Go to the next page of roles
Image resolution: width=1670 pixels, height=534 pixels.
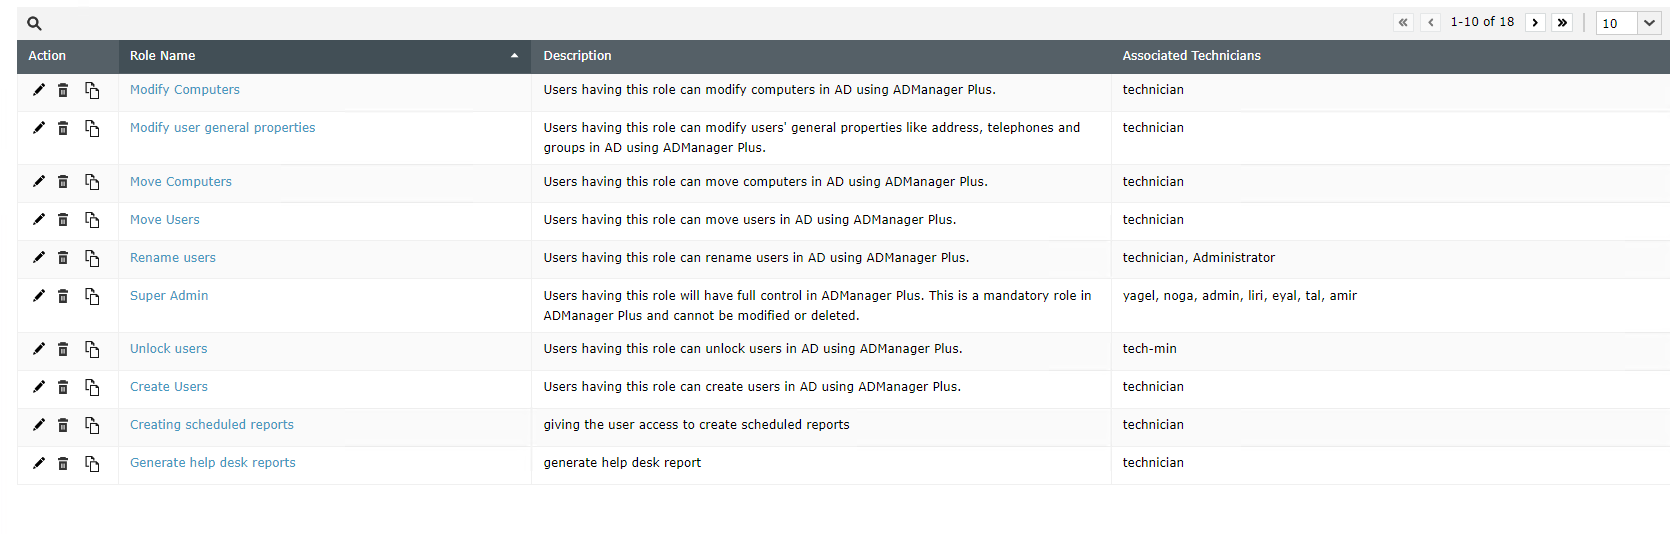[1535, 23]
